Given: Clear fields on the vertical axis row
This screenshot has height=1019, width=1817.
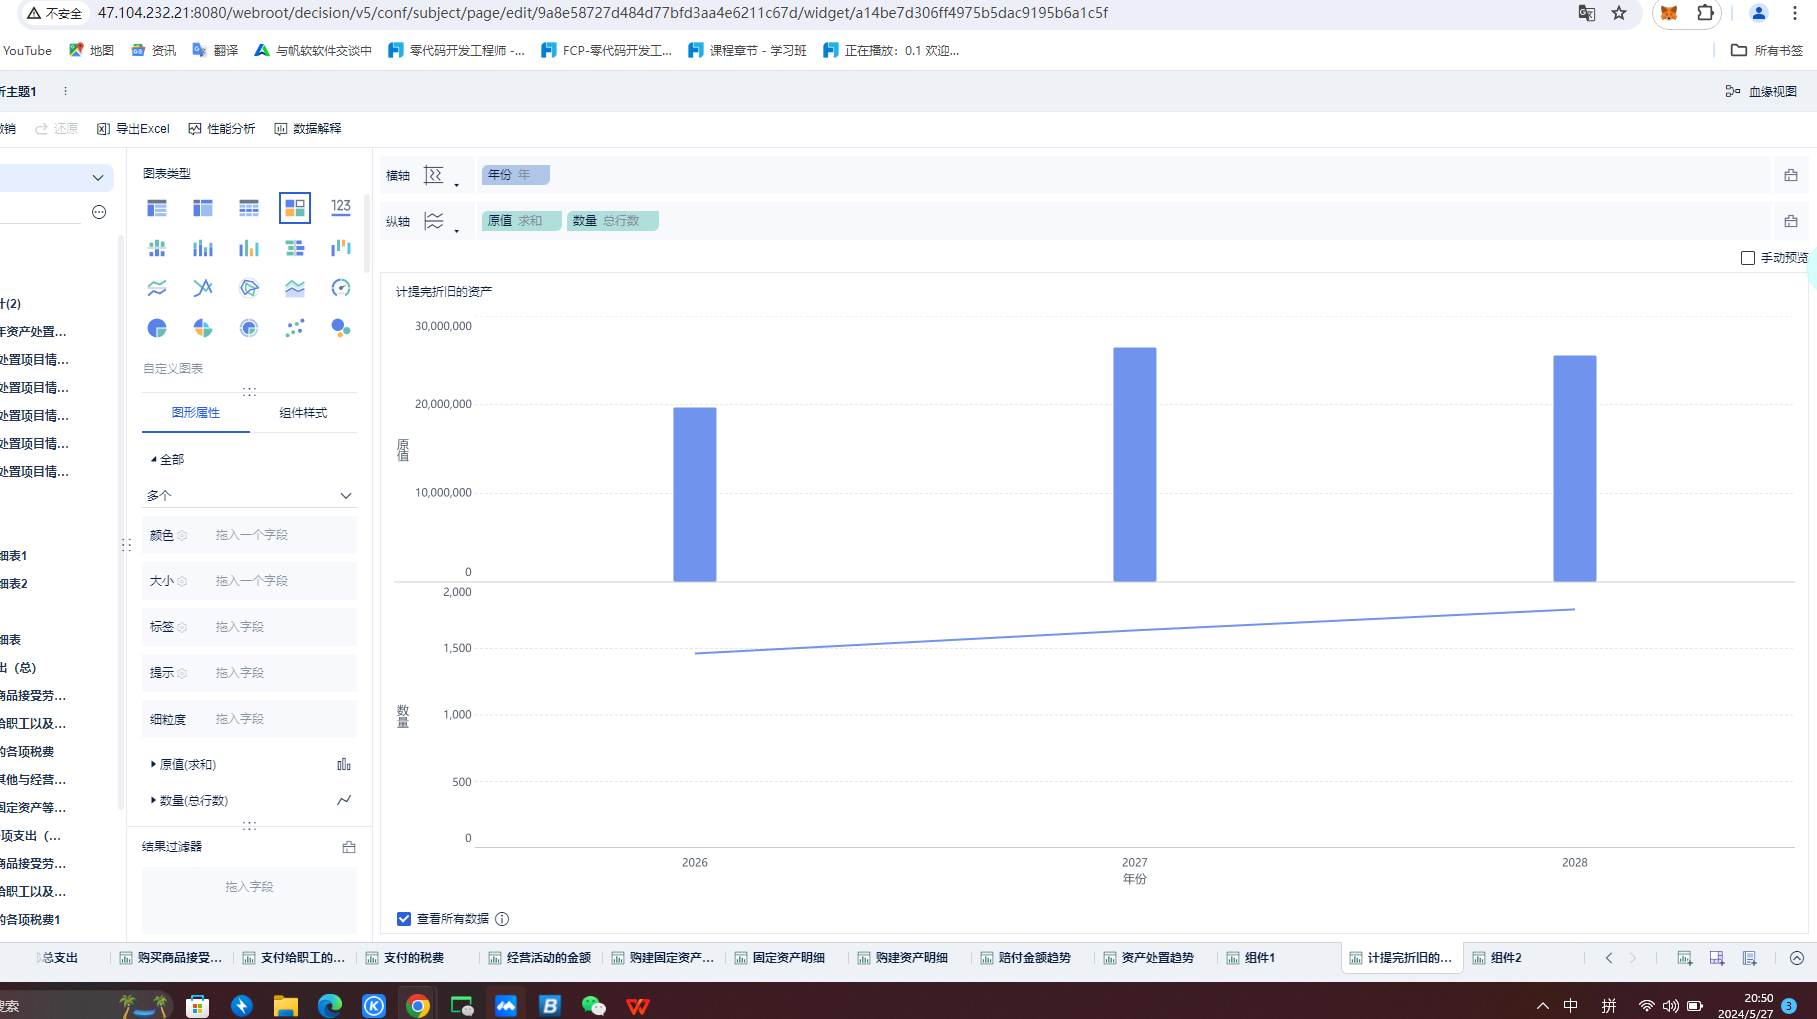Looking at the screenshot, I should (1791, 221).
